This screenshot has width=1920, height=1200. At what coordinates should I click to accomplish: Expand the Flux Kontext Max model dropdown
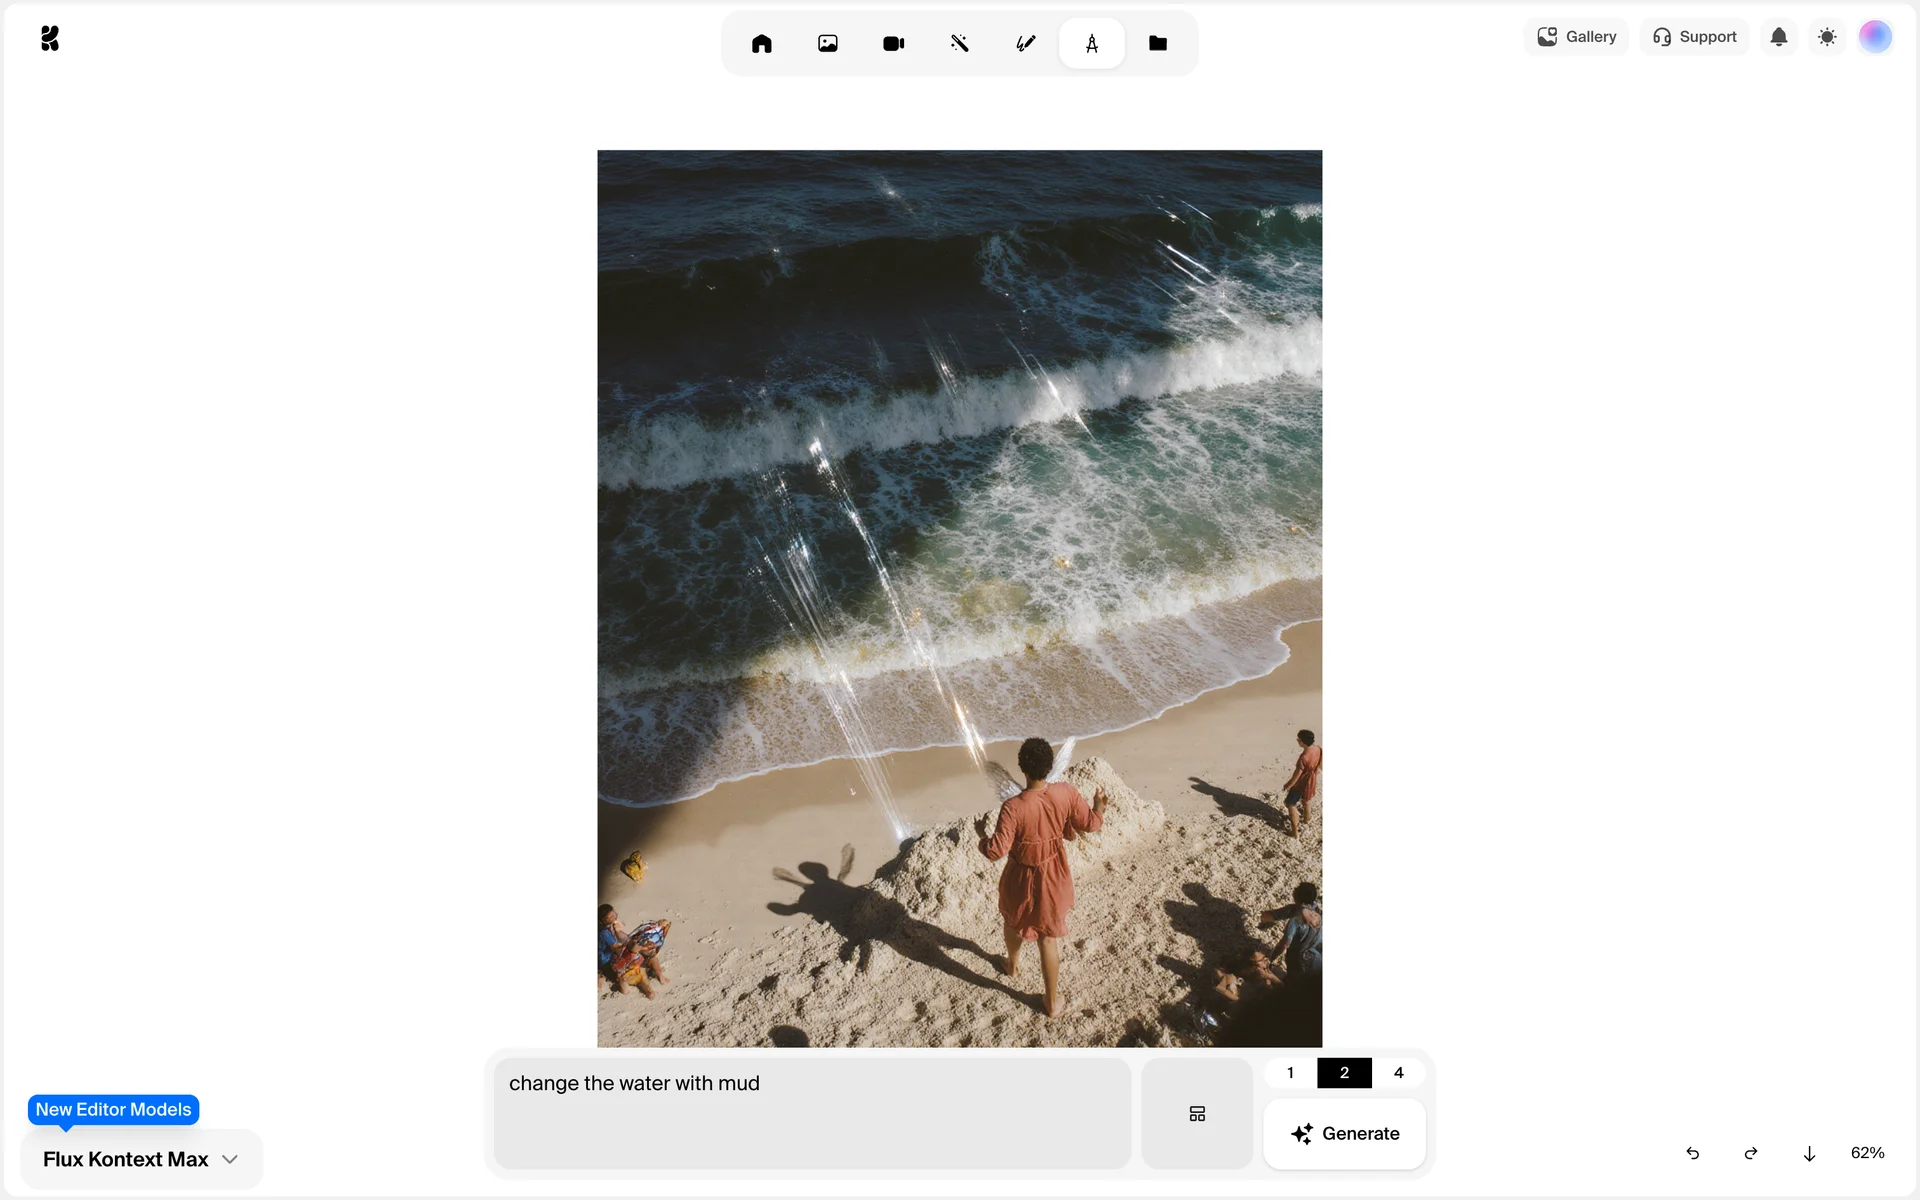point(141,1159)
